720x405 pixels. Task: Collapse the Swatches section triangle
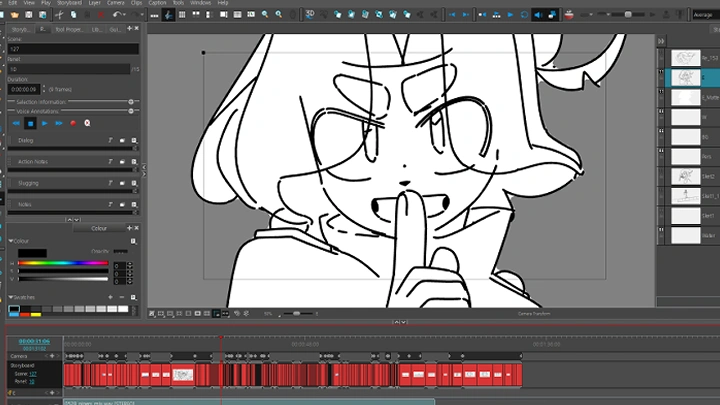pyautogui.click(x=10, y=297)
